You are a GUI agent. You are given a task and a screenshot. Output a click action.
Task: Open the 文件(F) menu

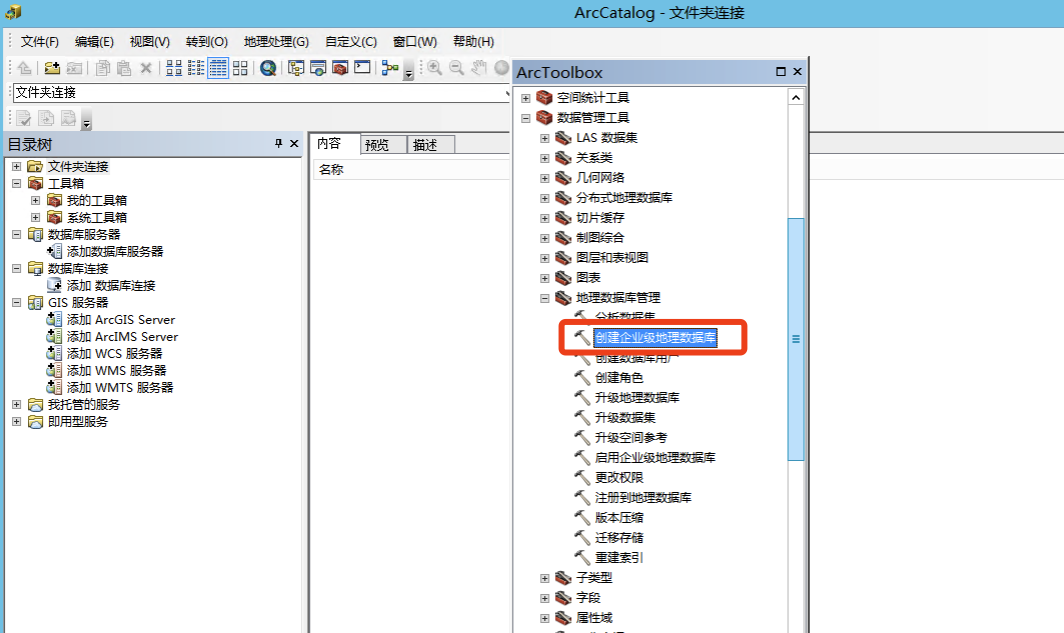click(40, 41)
